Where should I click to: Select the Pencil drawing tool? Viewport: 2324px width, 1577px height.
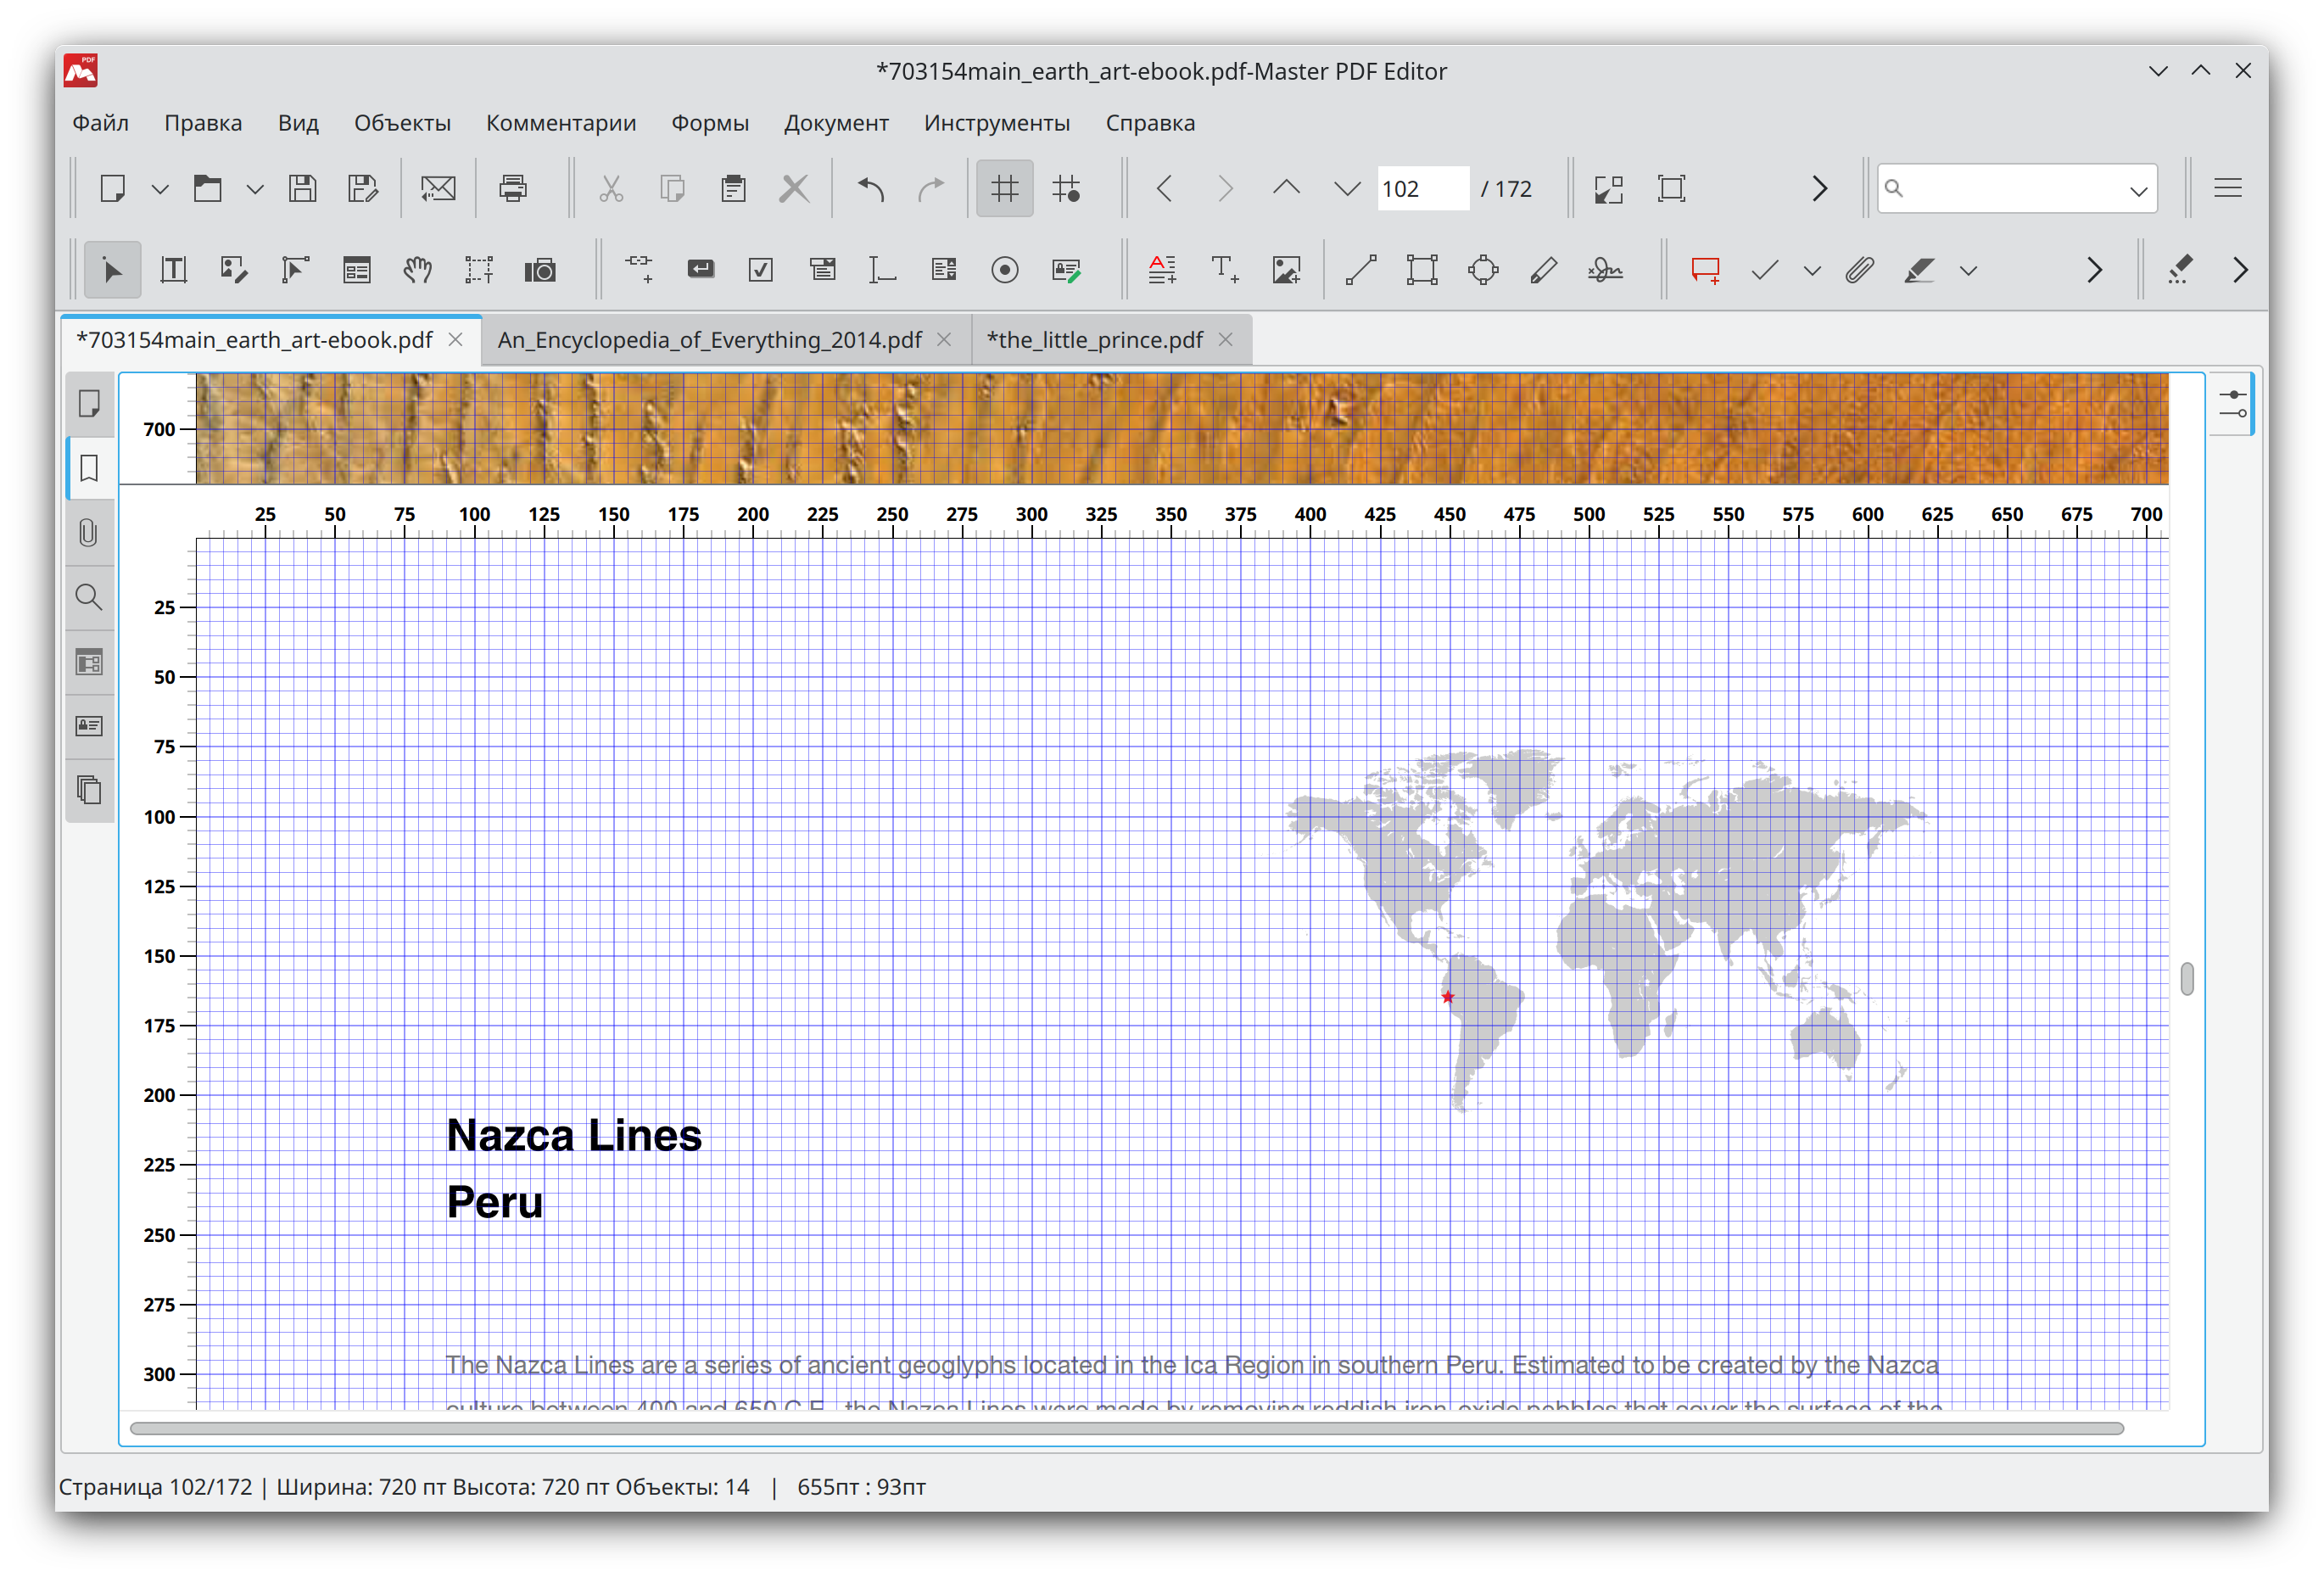pos(1543,270)
